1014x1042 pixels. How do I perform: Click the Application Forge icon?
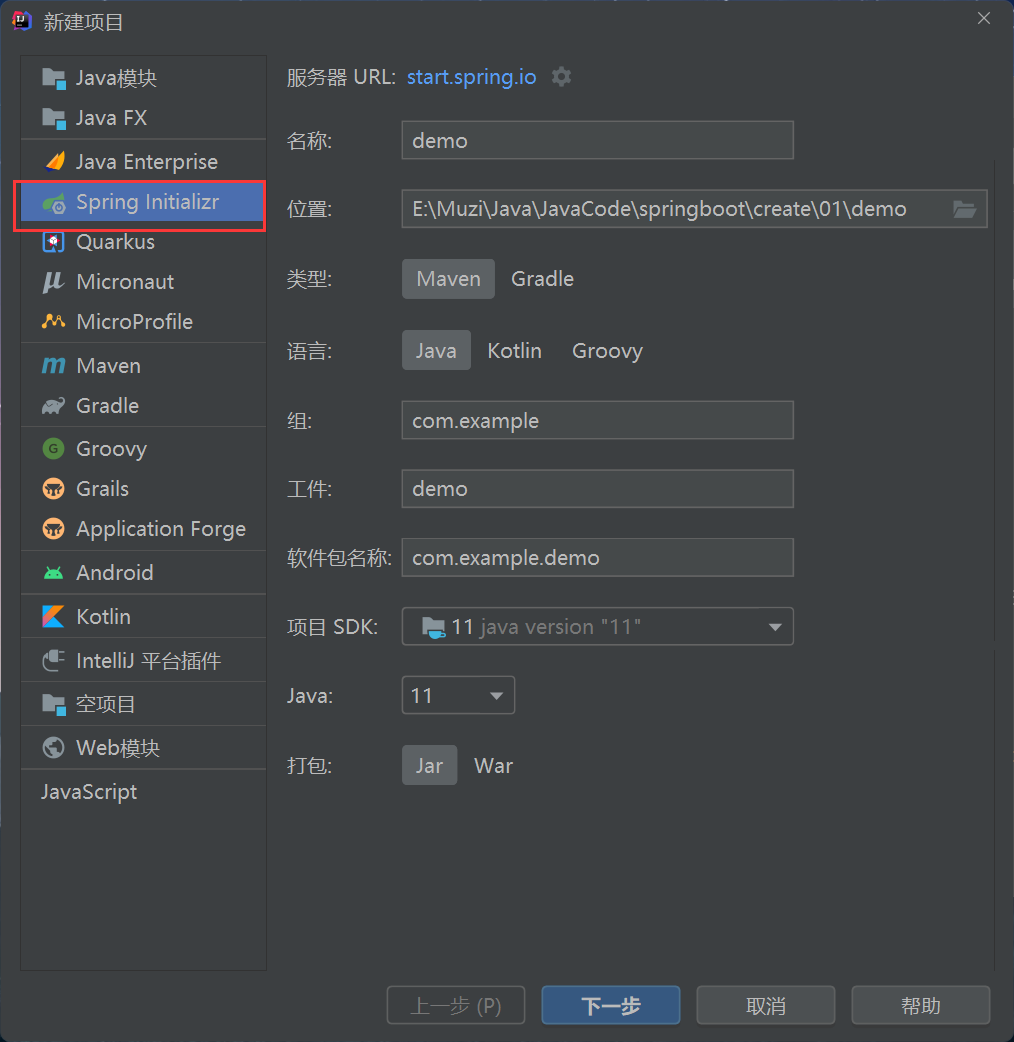coord(54,528)
